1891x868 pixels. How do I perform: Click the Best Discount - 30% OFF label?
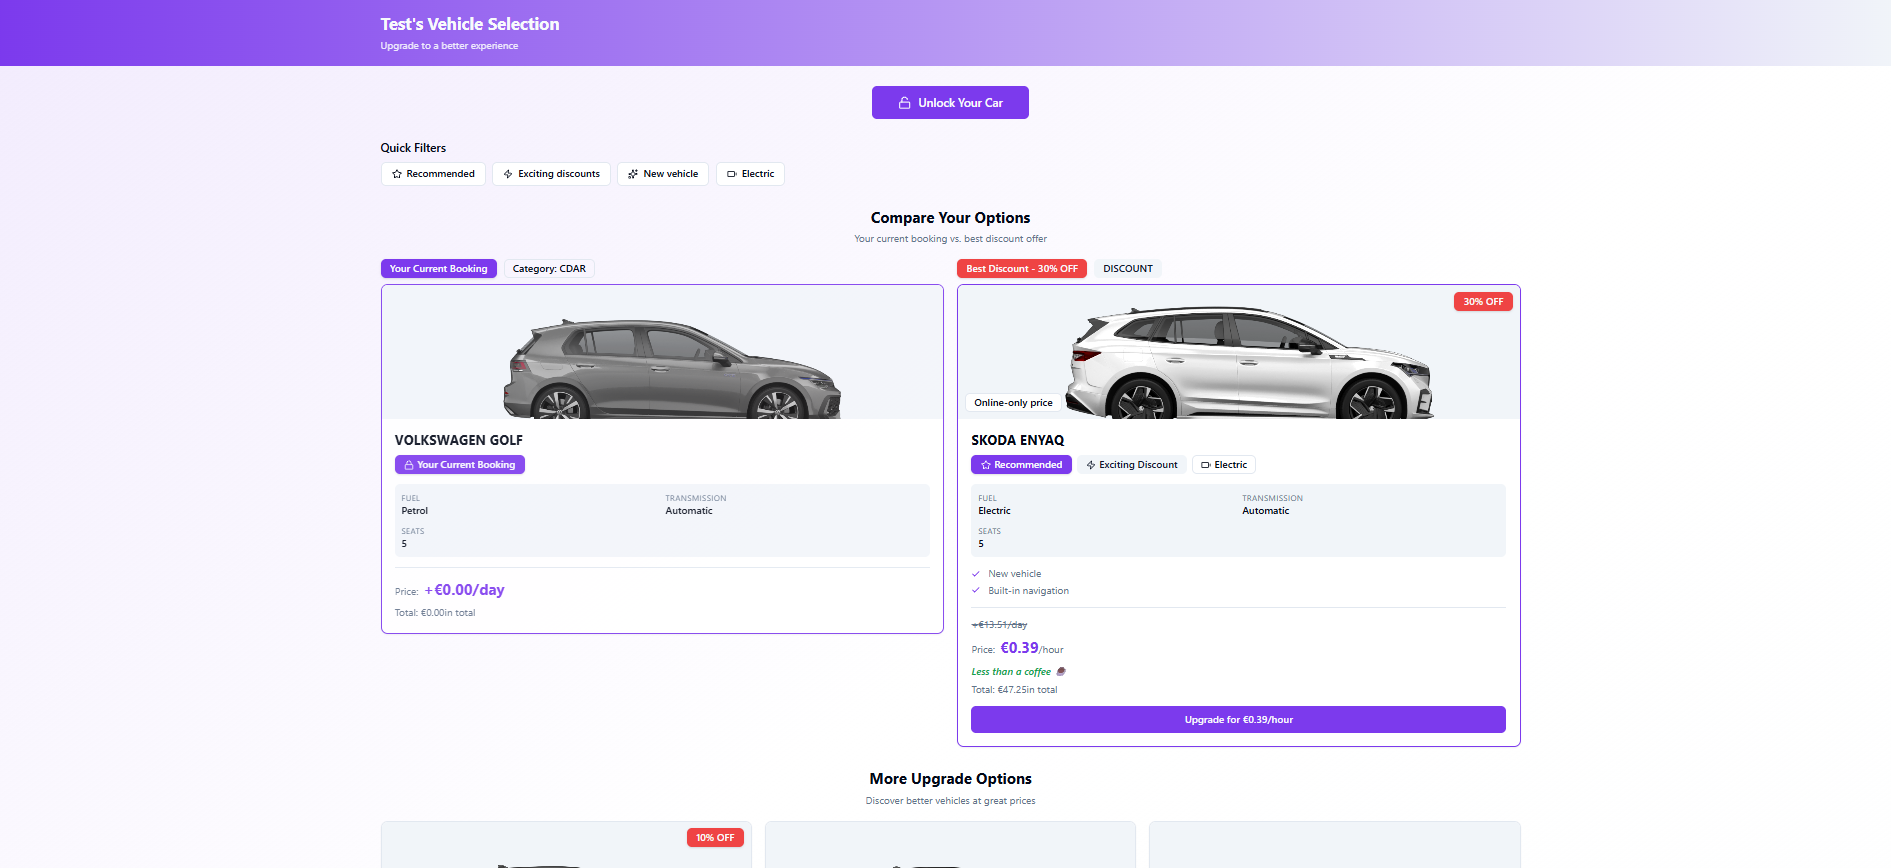pyautogui.click(x=1022, y=269)
